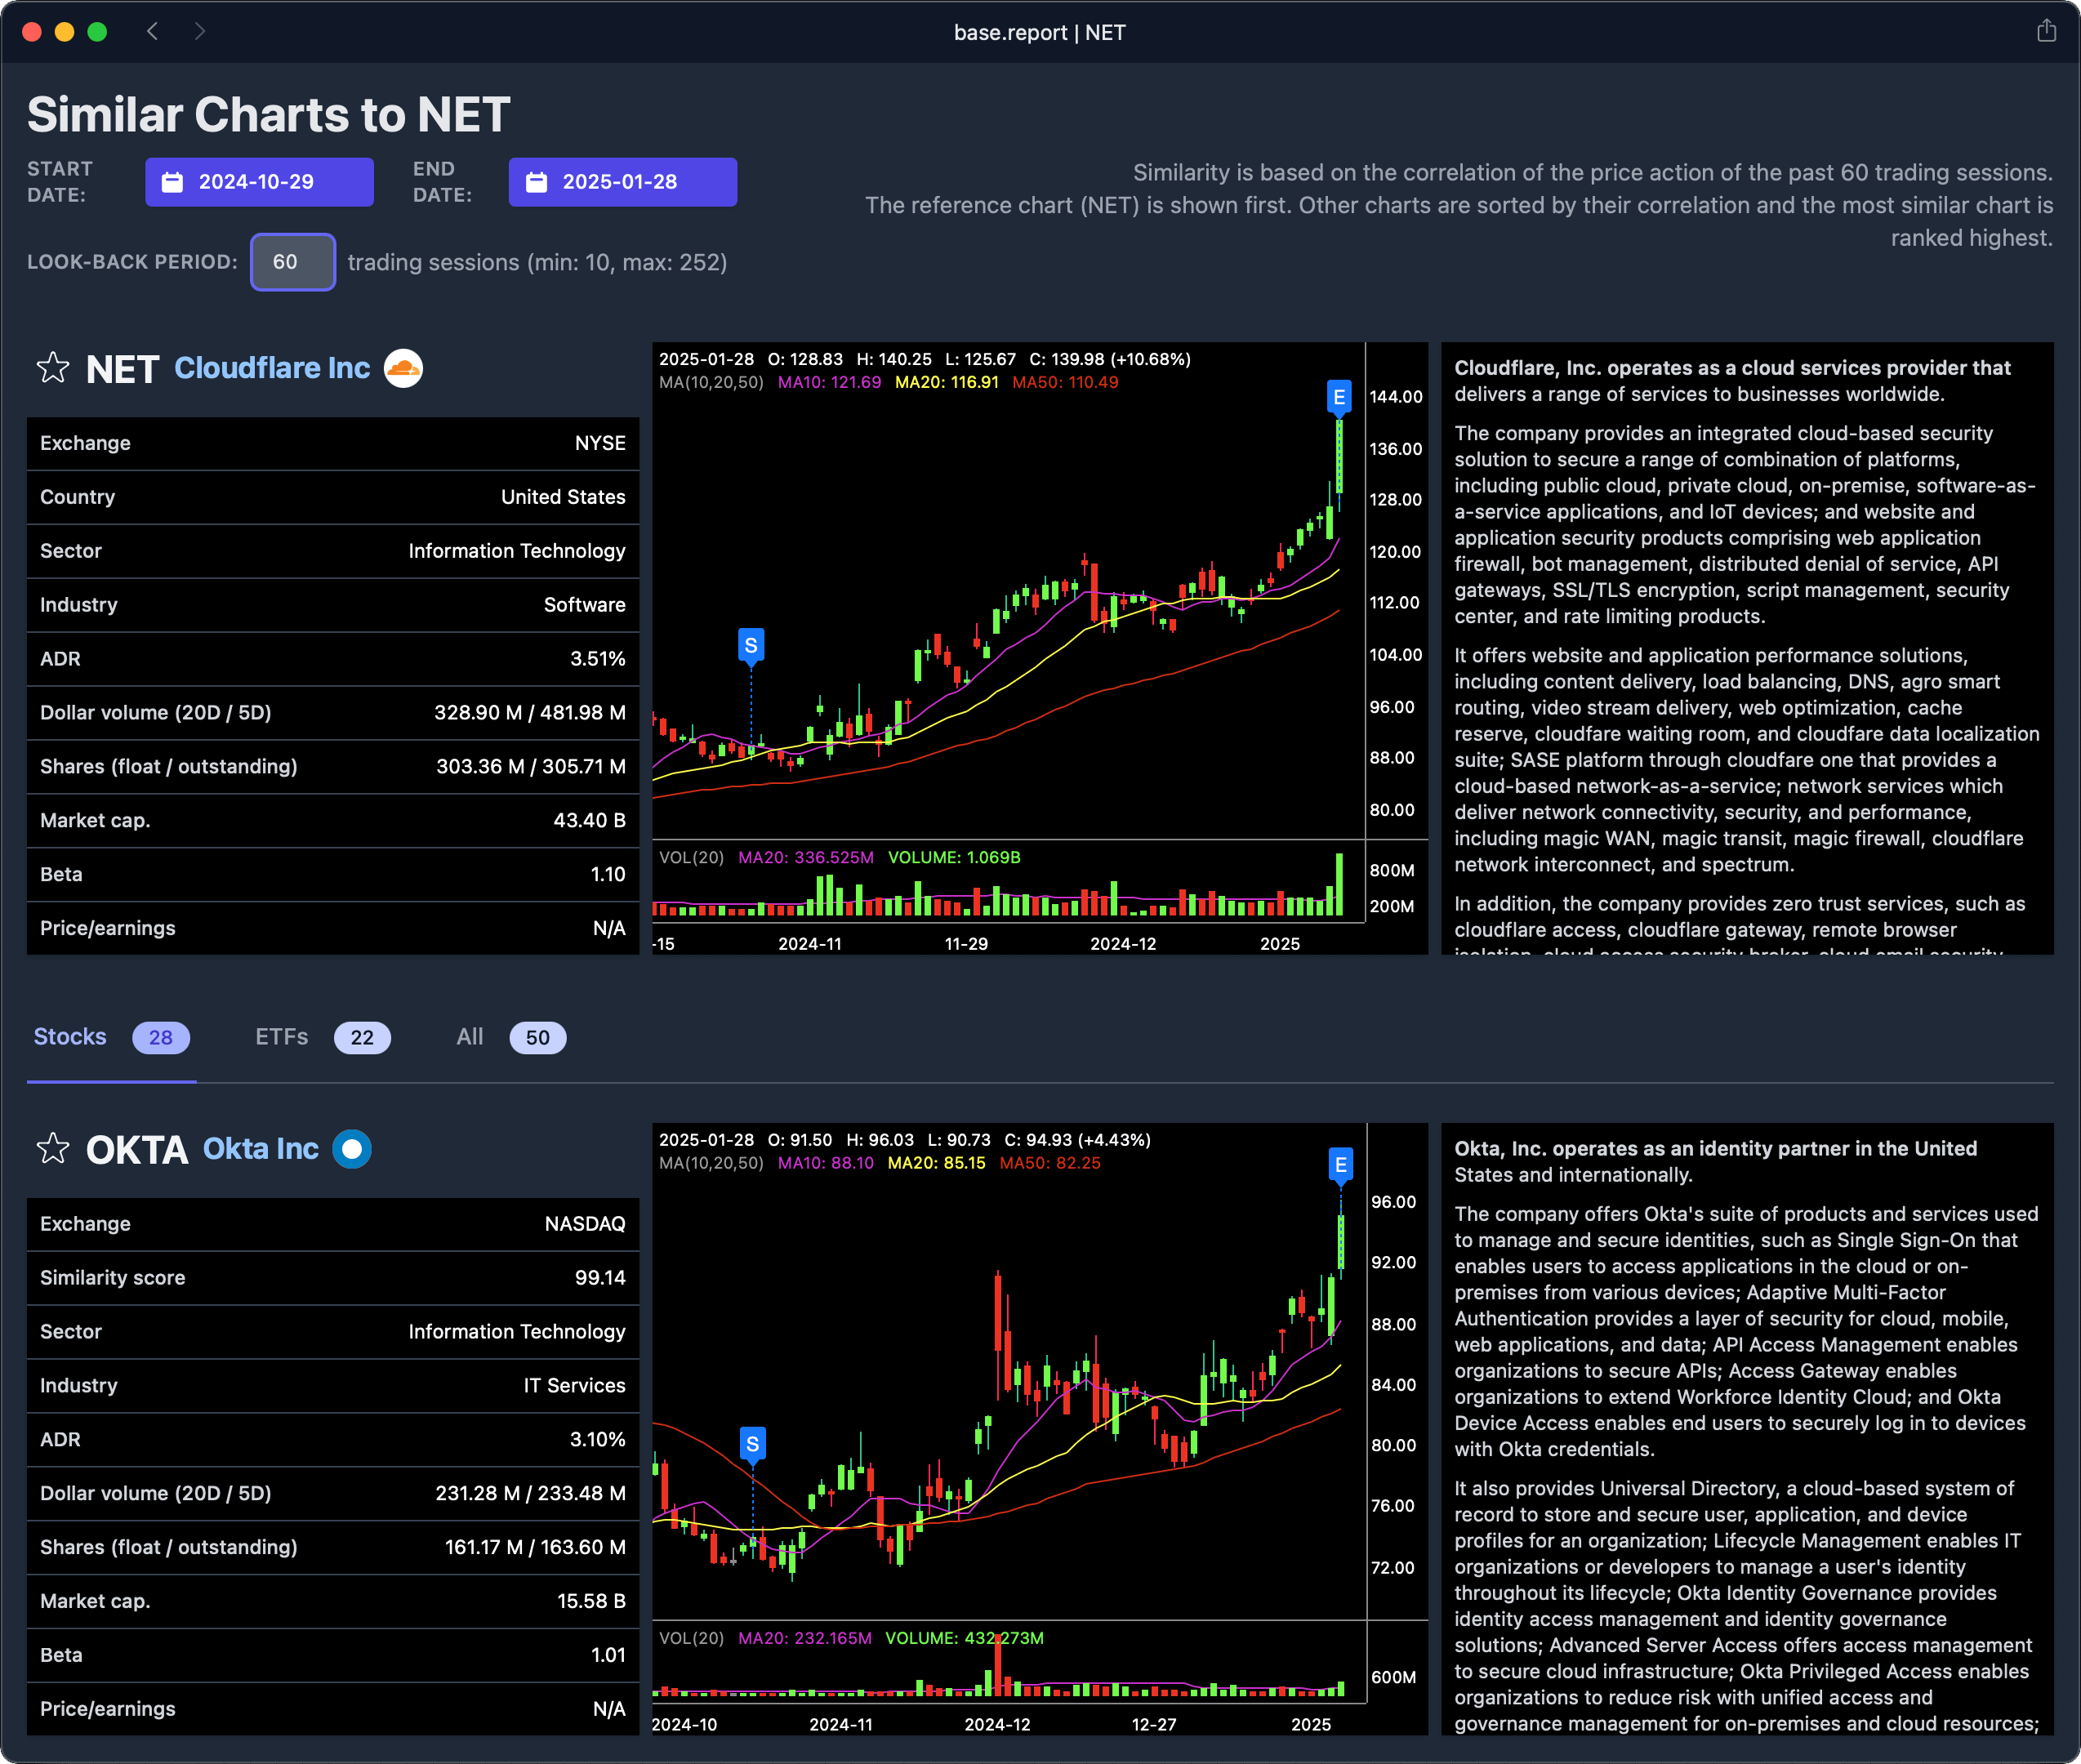Select OKTA Exchange value NASDAQ
This screenshot has width=2081, height=1764.
coord(585,1224)
